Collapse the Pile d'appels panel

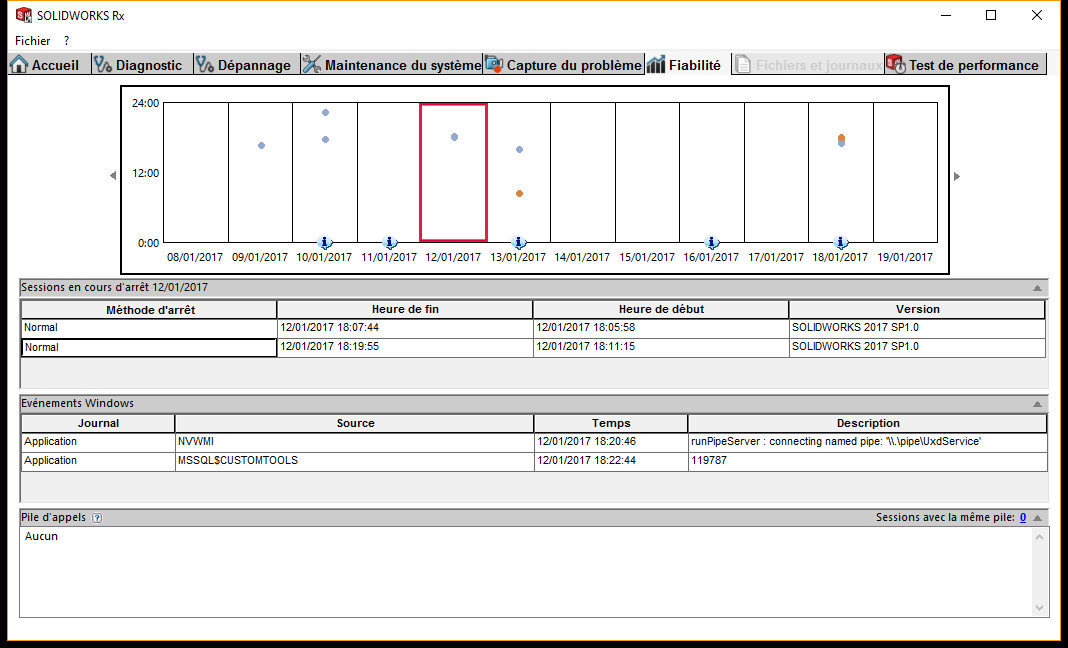pyautogui.click(x=1037, y=518)
